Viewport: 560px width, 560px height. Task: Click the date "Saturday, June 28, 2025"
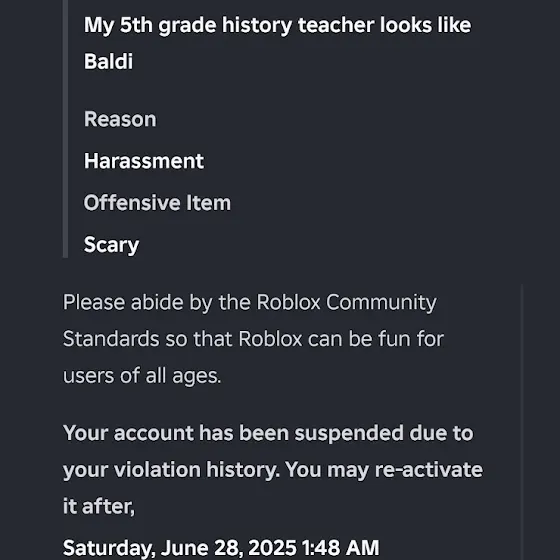[180, 548]
